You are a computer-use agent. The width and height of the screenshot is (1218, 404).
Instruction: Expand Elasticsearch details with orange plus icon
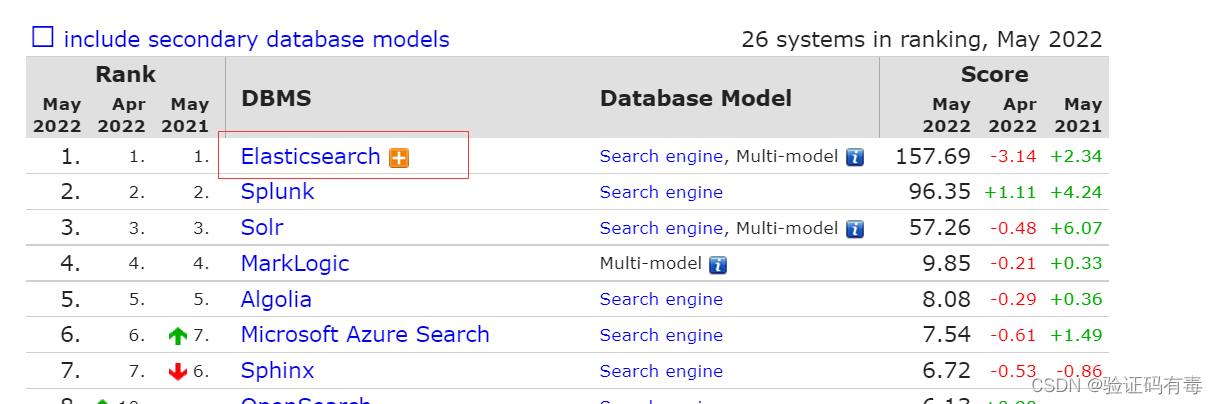399,158
